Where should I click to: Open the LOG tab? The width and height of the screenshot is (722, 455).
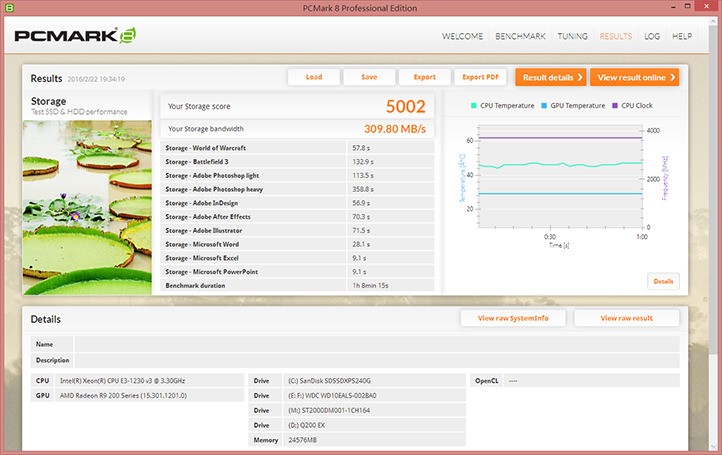[652, 37]
